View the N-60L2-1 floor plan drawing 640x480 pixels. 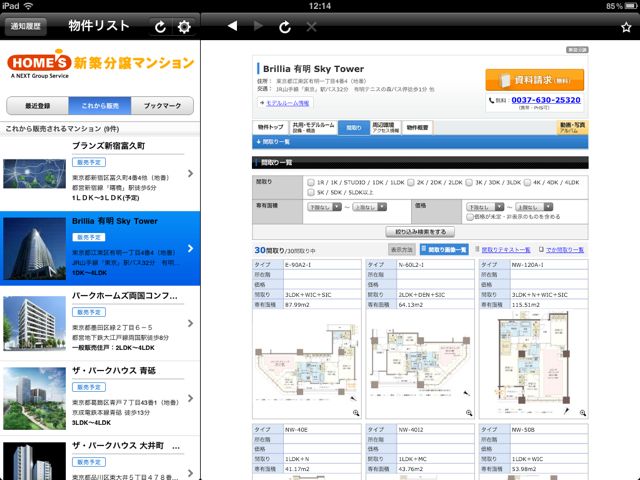[x=420, y=363]
